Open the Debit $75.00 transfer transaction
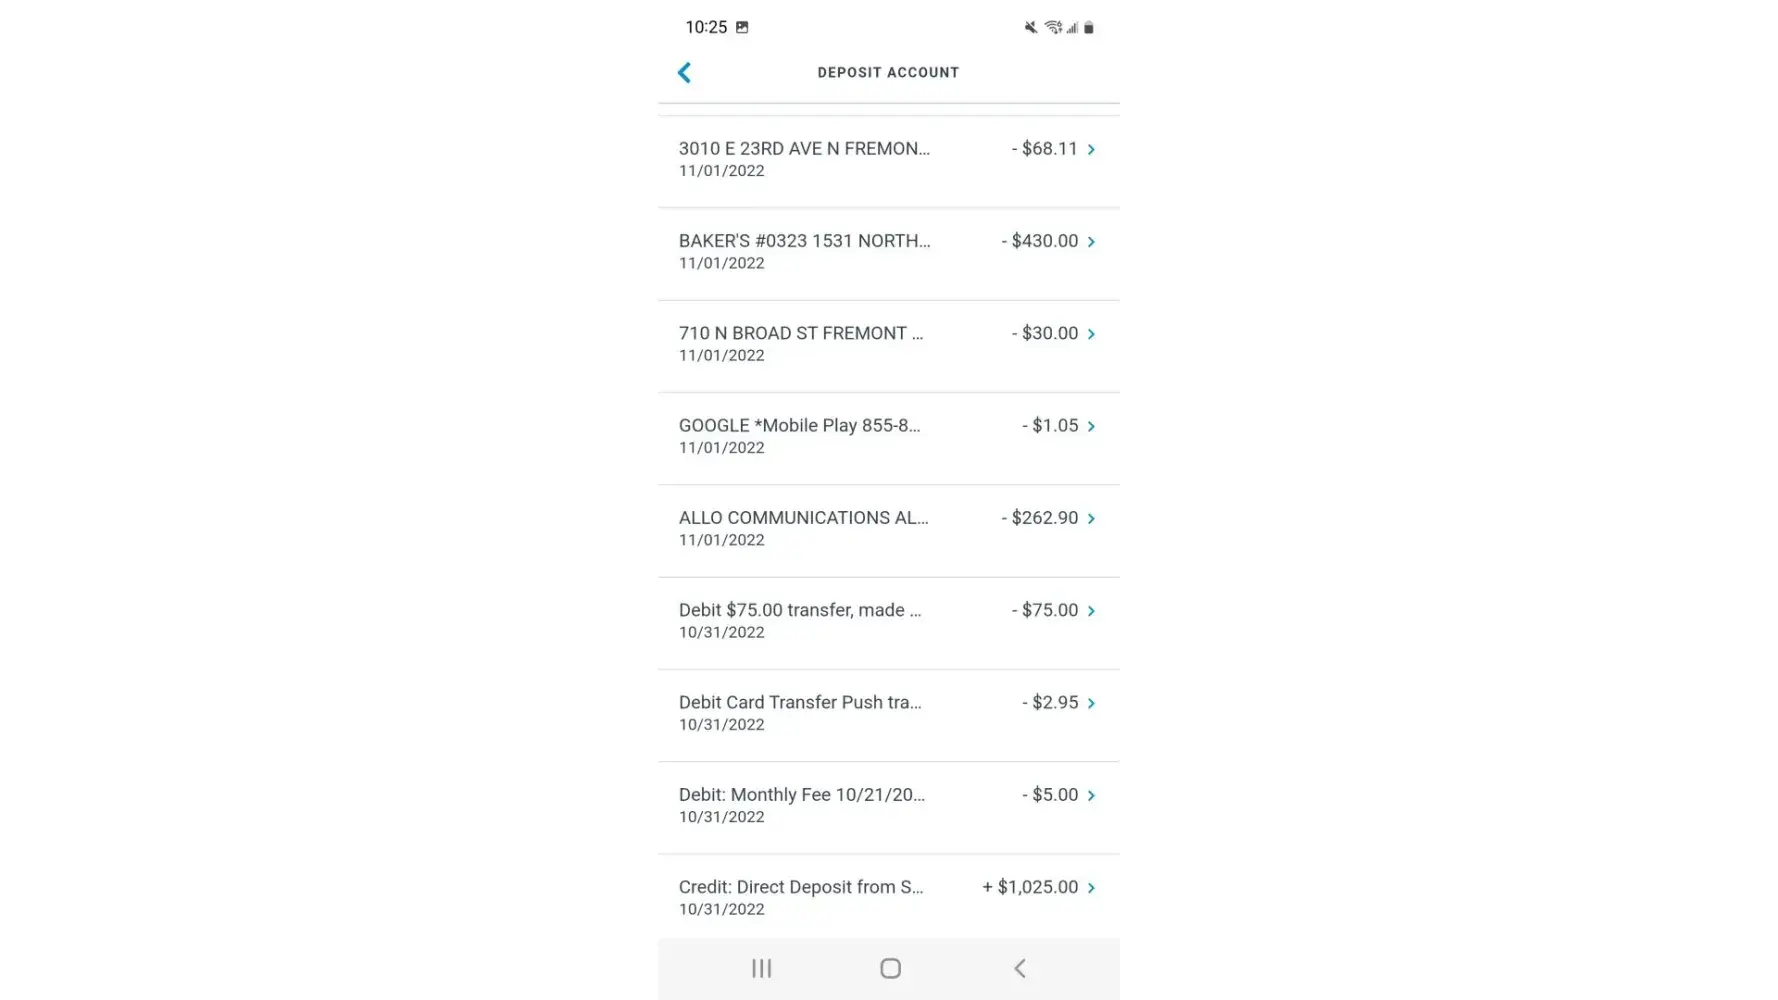This screenshot has height=1000, width=1778. coord(800,620)
